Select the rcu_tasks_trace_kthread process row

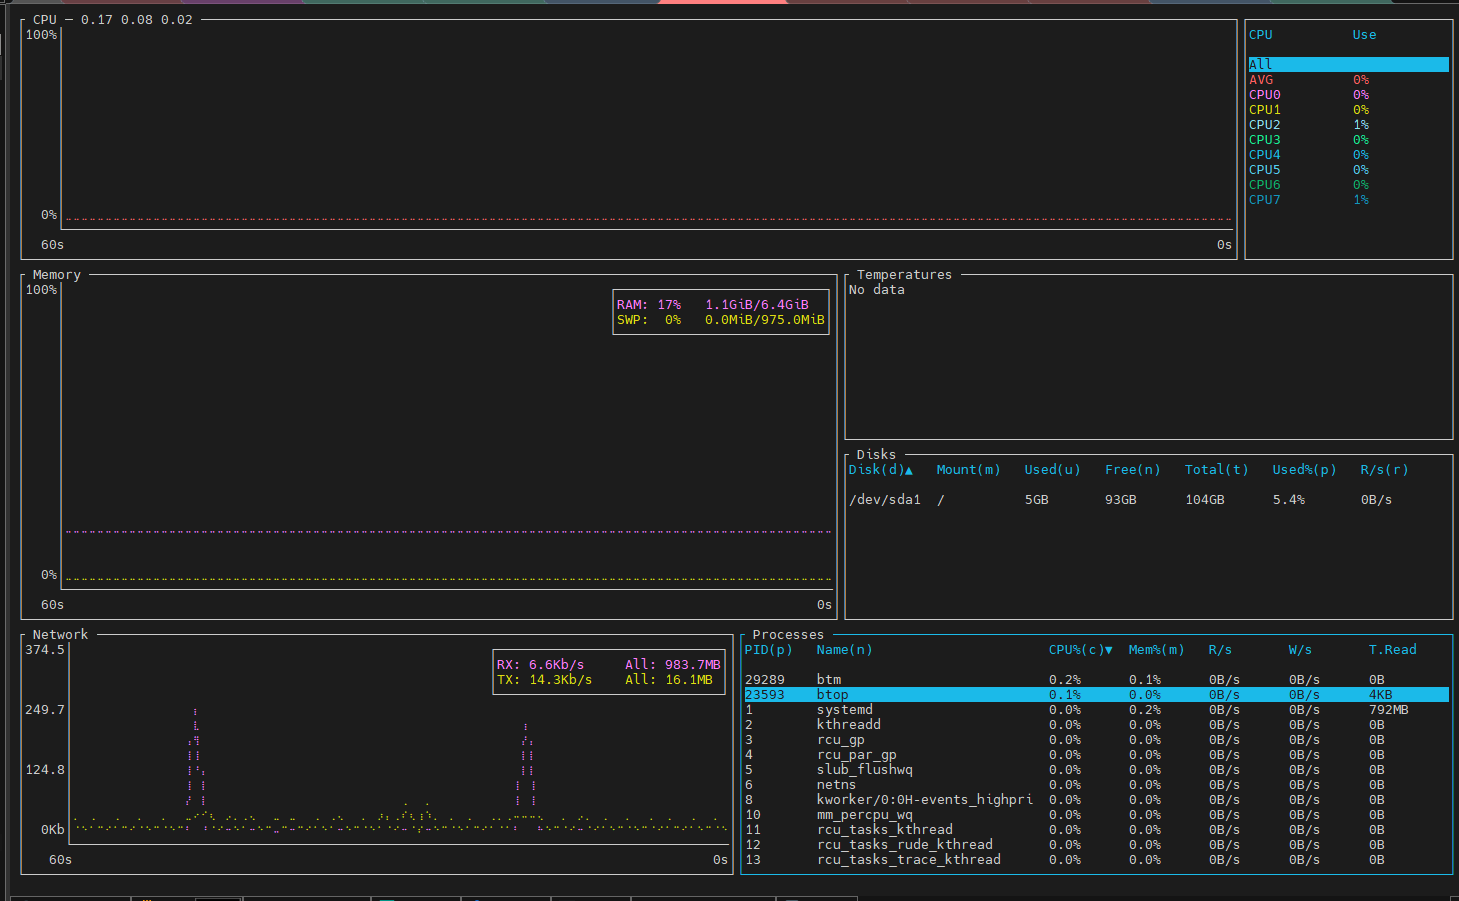1096,859
